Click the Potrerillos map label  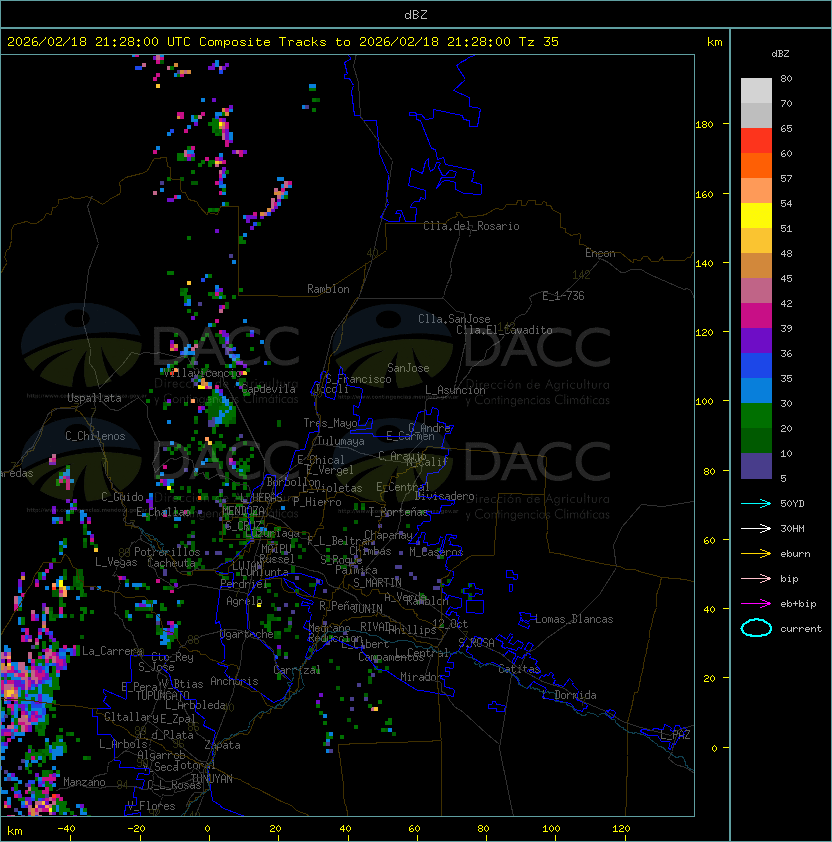(x=167, y=552)
